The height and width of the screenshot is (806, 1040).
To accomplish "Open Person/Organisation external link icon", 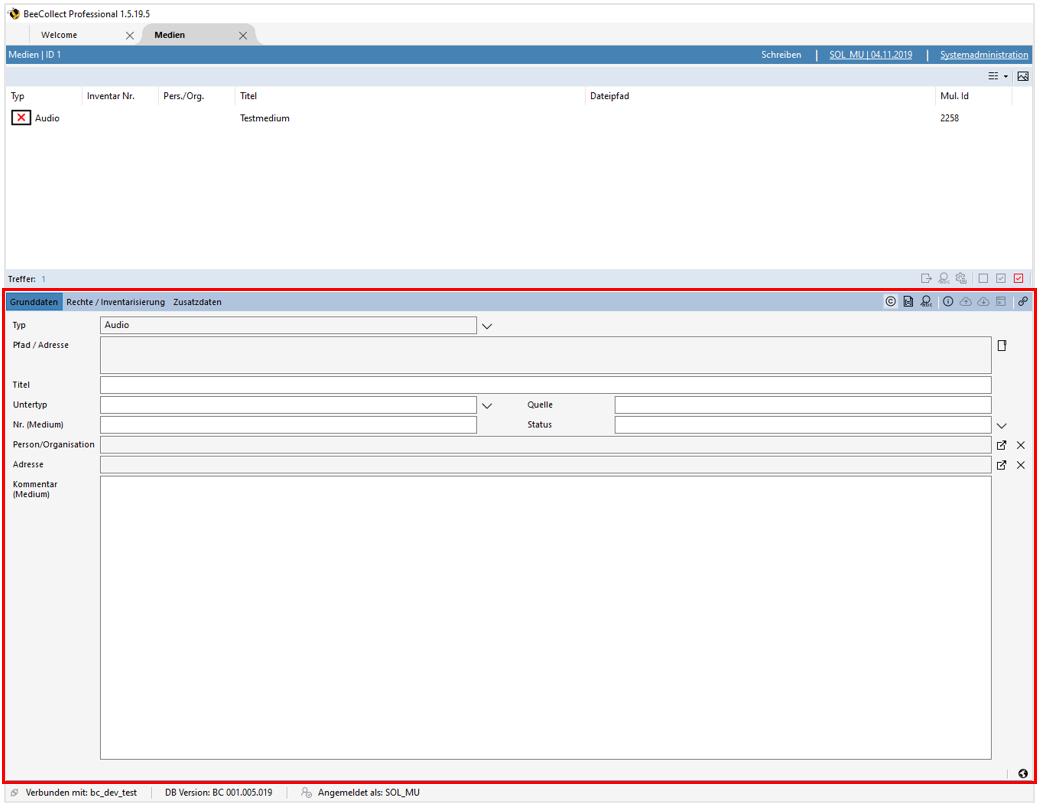I will point(1001,445).
